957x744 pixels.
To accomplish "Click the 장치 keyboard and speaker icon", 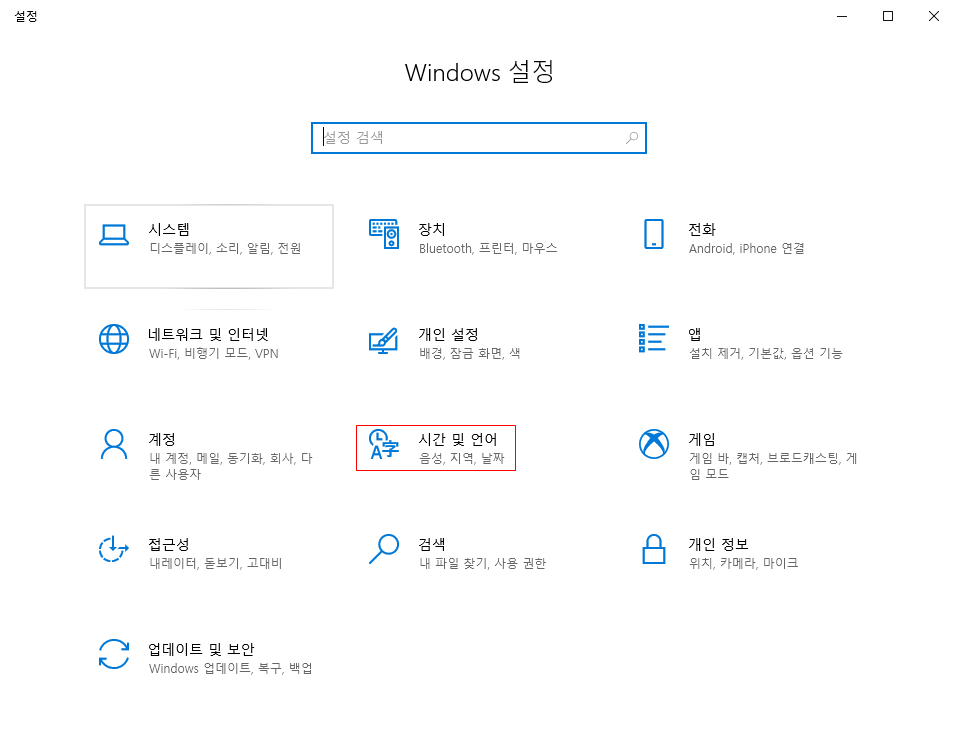I will [384, 234].
